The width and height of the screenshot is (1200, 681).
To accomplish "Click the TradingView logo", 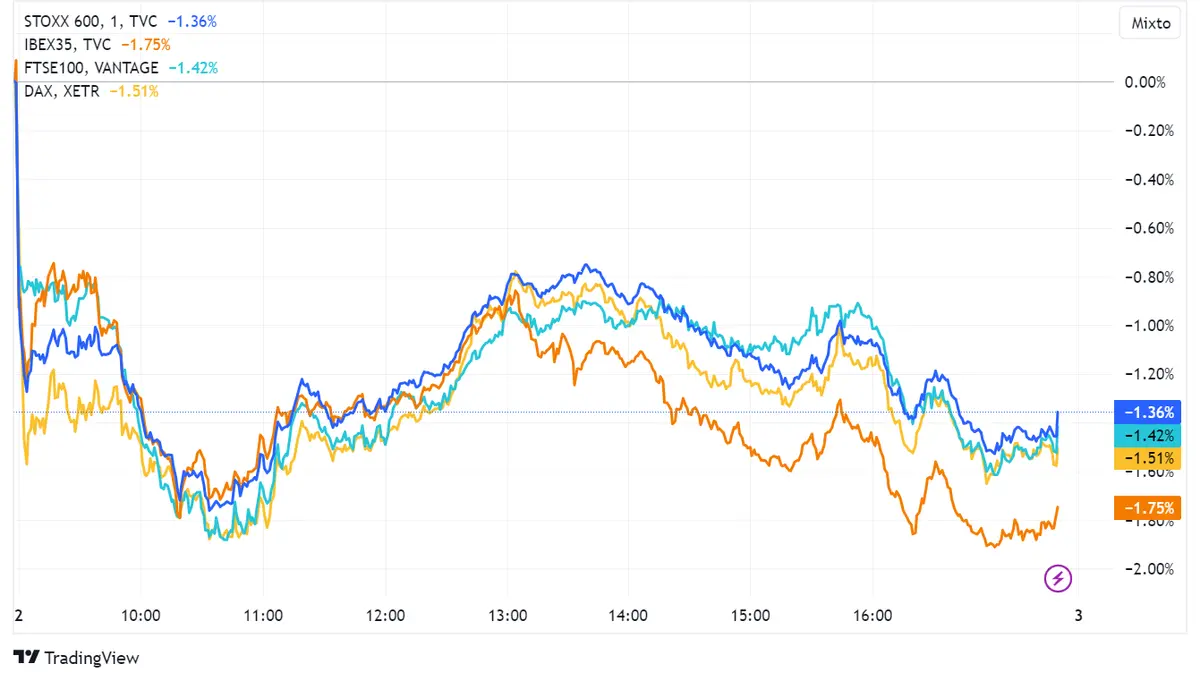I will click(75, 658).
